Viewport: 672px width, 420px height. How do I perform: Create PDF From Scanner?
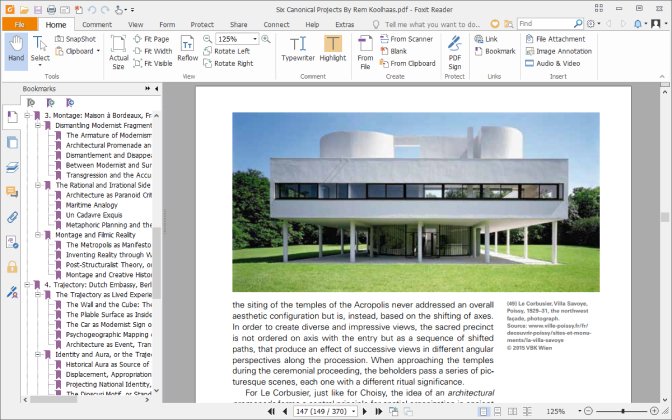click(406, 39)
